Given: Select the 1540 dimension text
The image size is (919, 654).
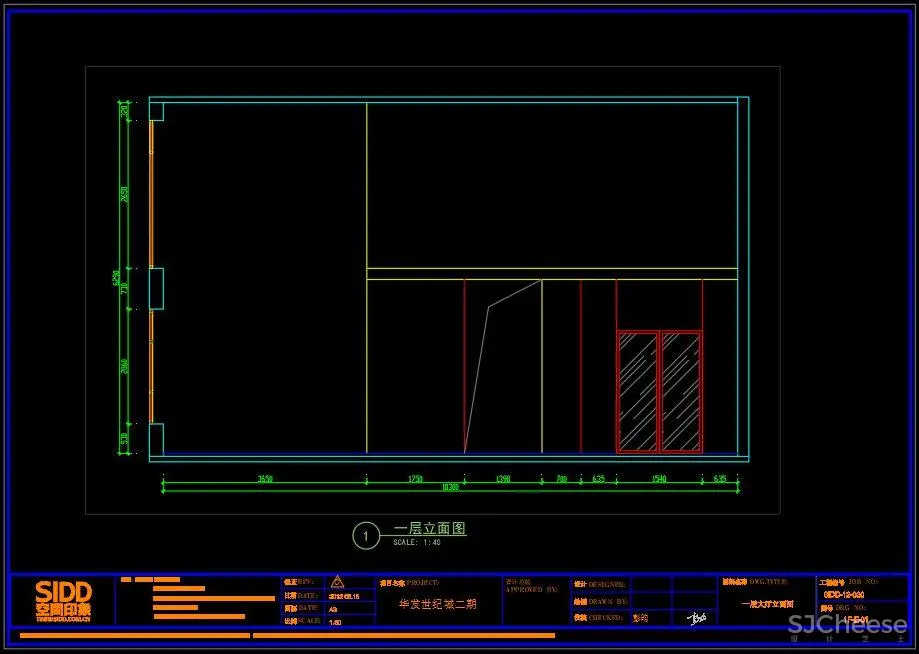Looking at the screenshot, I should click(x=659, y=480).
